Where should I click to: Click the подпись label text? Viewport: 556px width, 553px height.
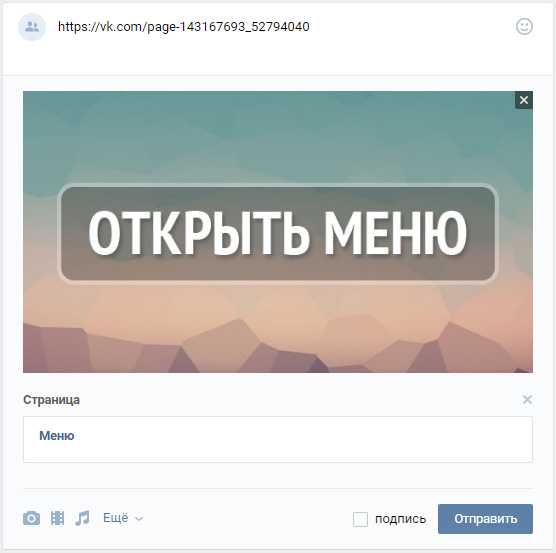[400, 519]
